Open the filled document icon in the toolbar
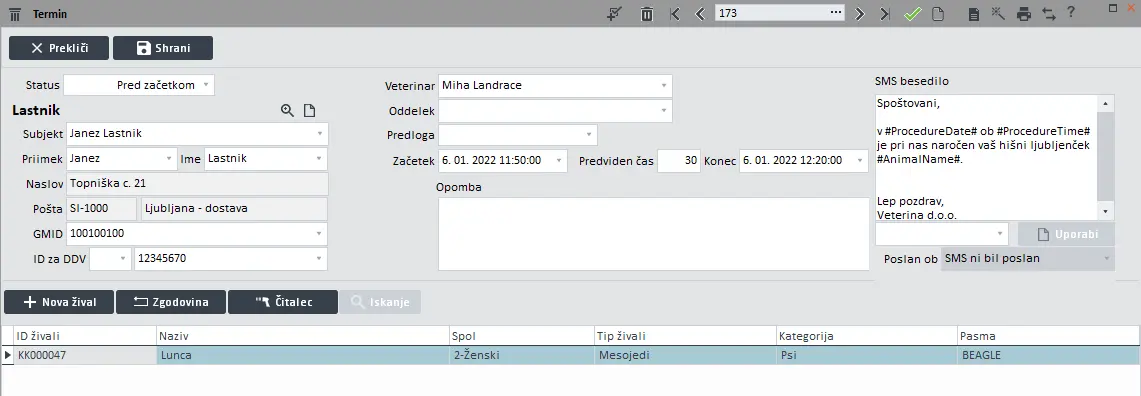 [974, 14]
